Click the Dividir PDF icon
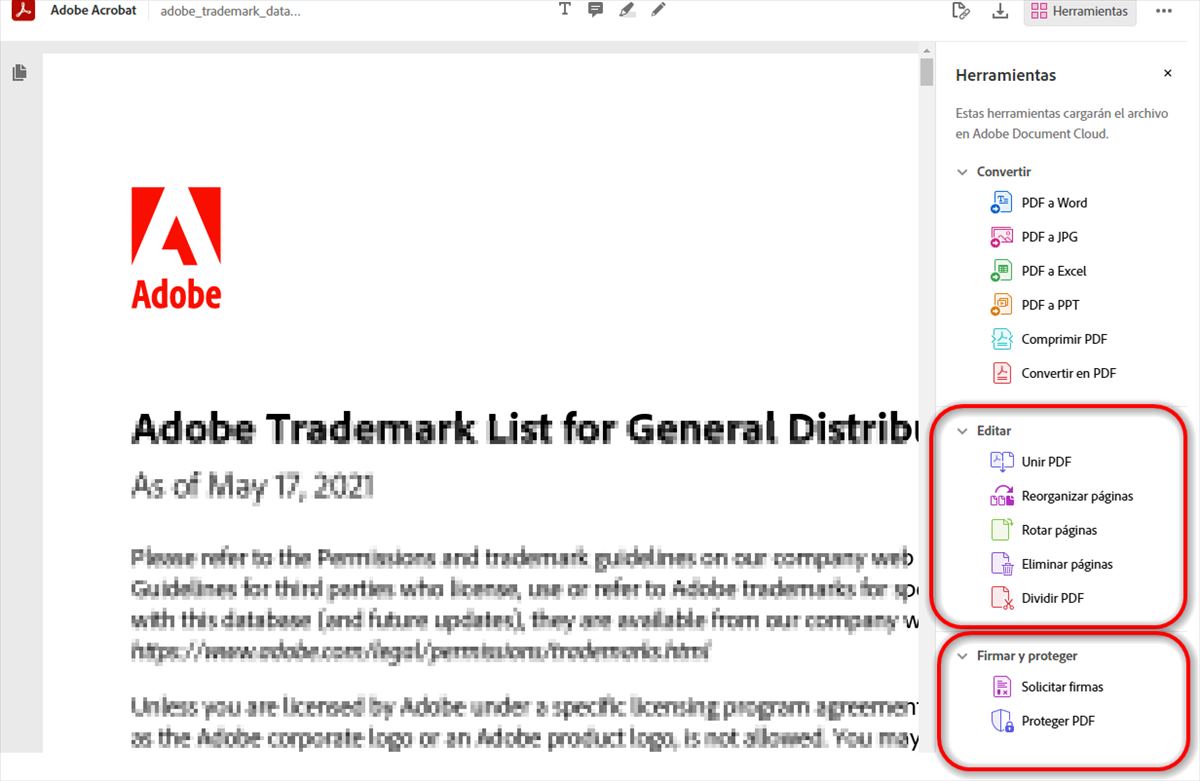The image size is (1200, 781). click(1002, 598)
